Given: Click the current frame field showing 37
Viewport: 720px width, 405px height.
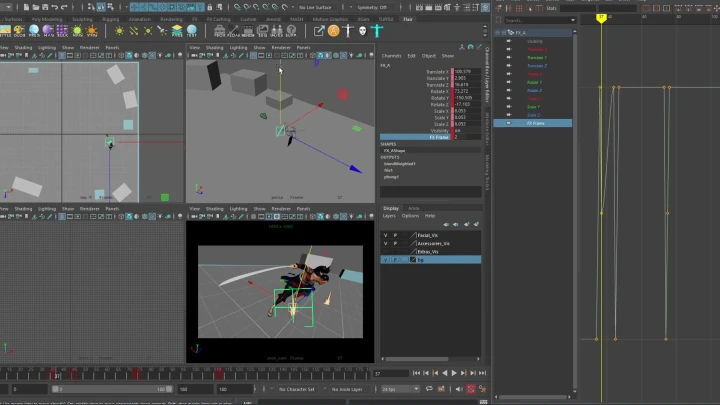Looking at the screenshot, I should [x=390, y=374].
